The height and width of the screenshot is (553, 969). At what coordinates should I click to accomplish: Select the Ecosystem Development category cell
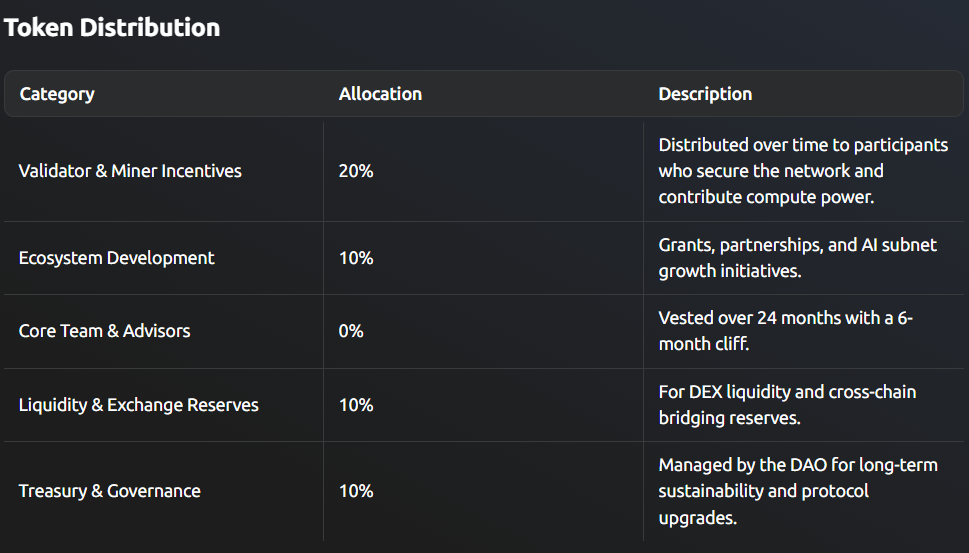116,258
